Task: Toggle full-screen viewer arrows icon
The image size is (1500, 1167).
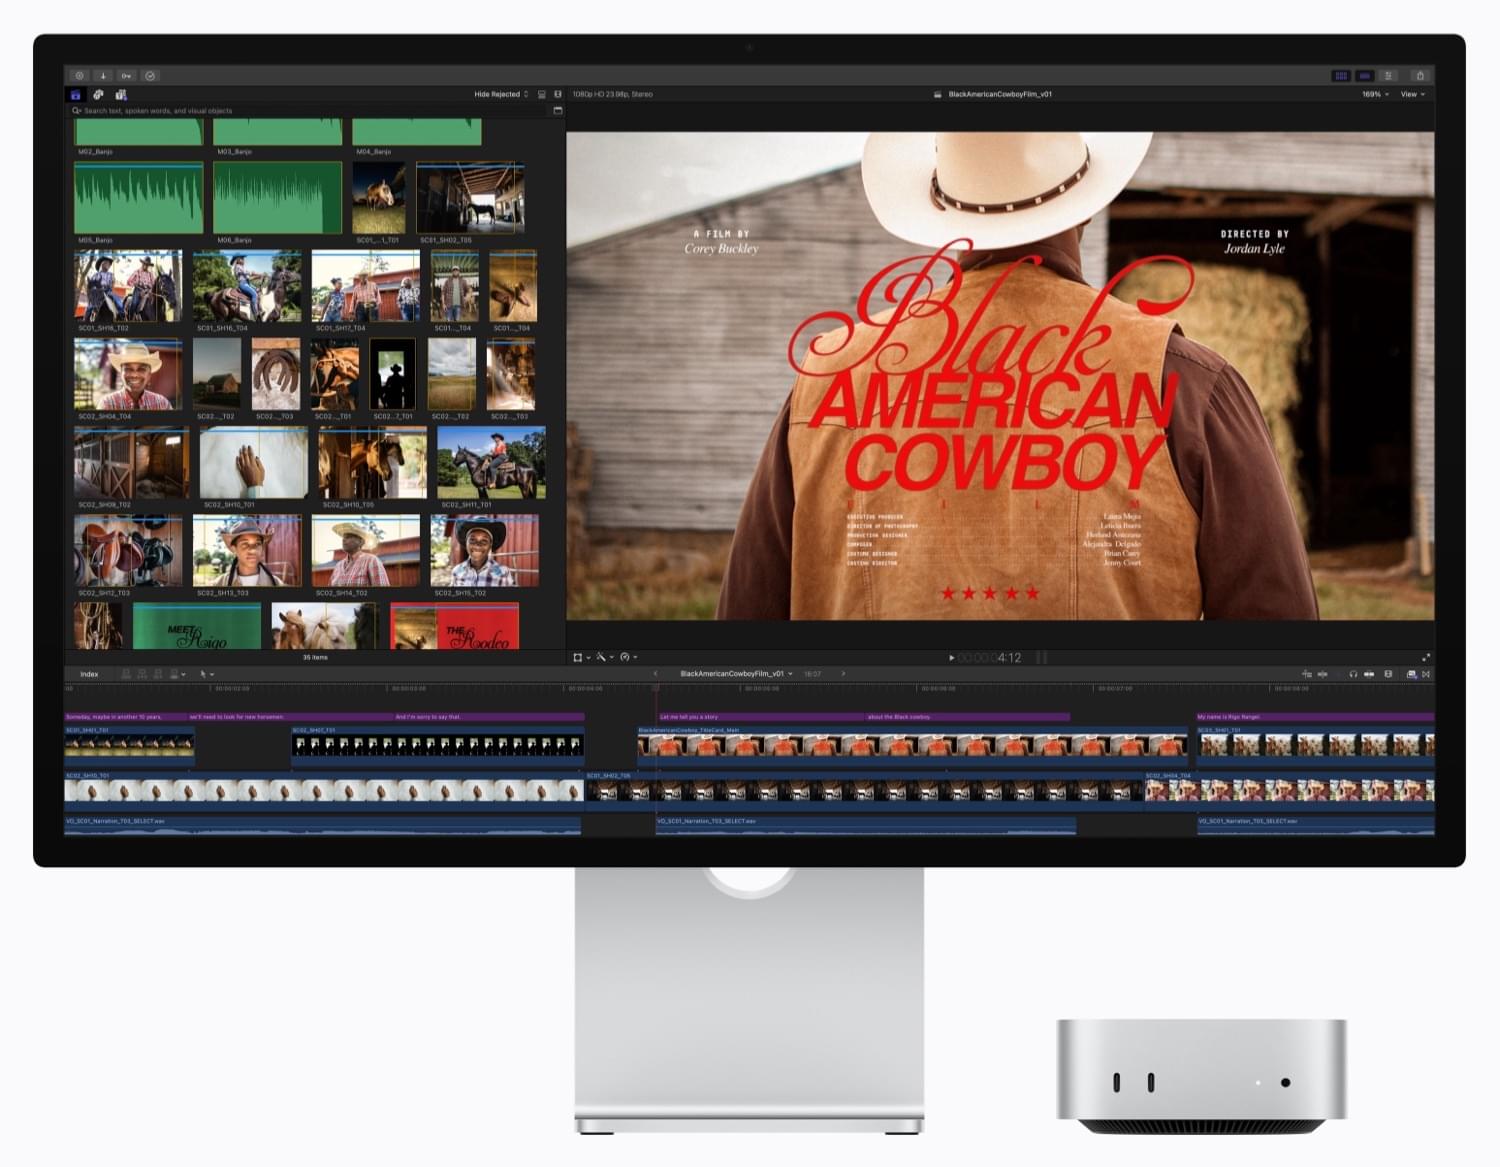Action: pos(1426,657)
